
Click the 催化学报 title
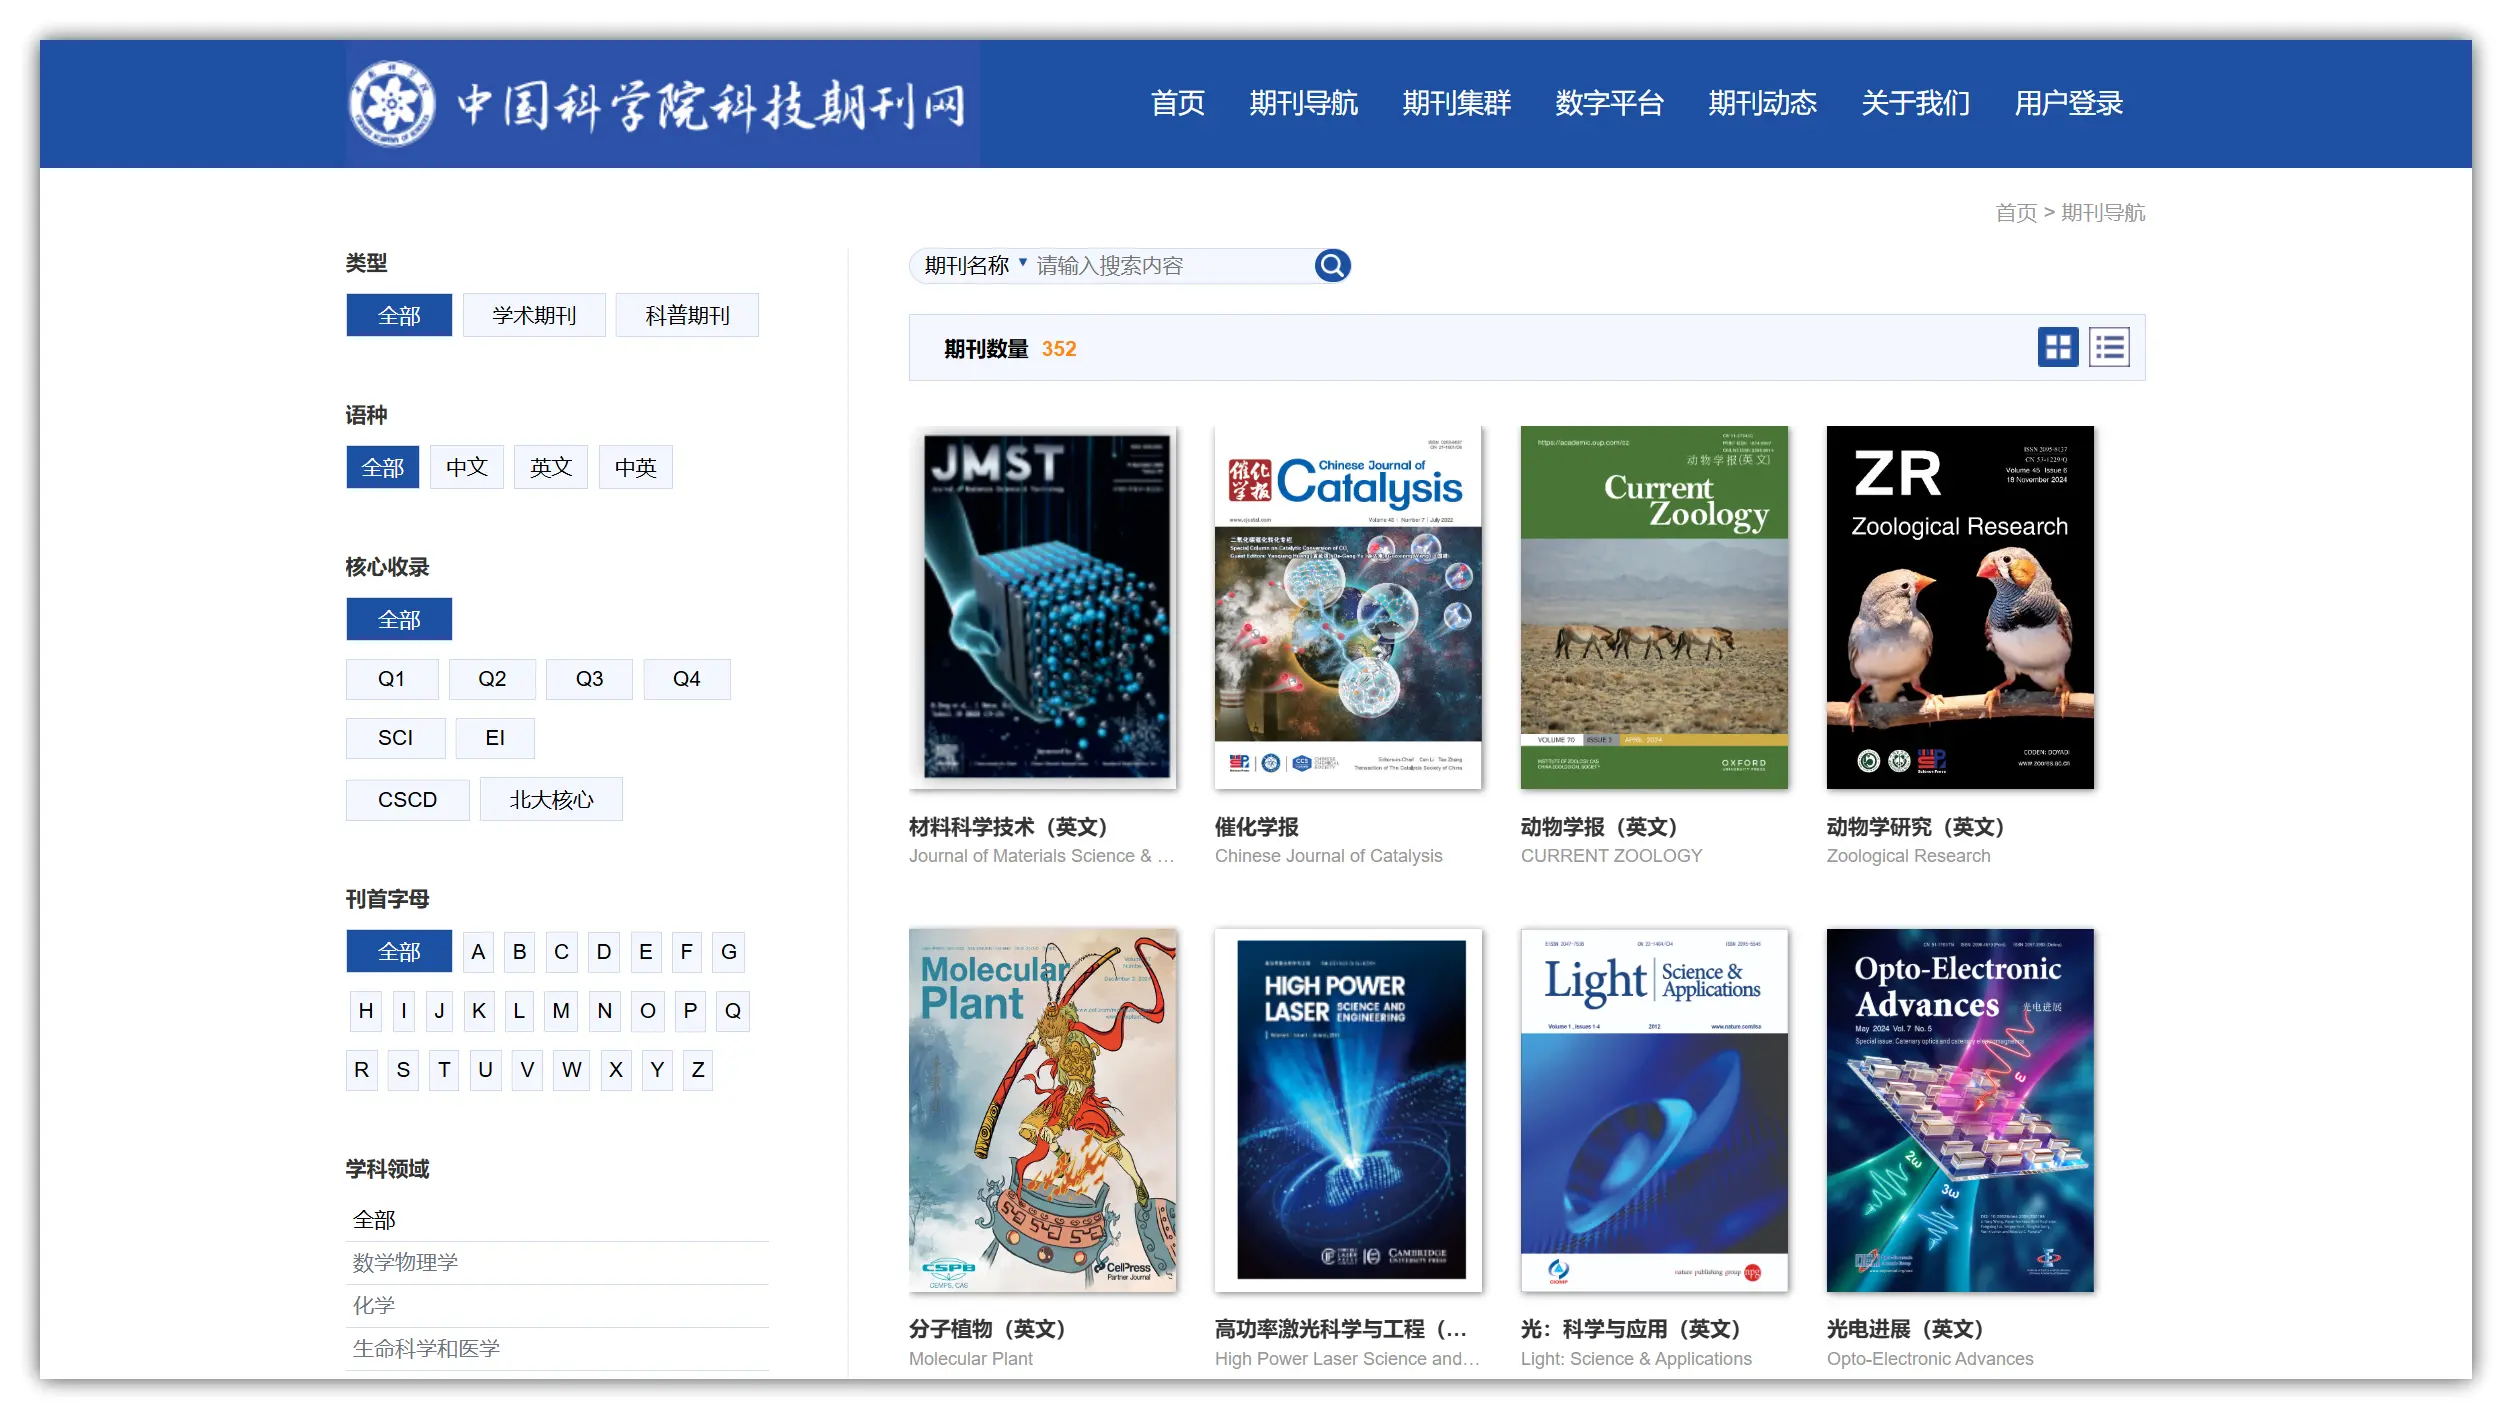[1257, 827]
